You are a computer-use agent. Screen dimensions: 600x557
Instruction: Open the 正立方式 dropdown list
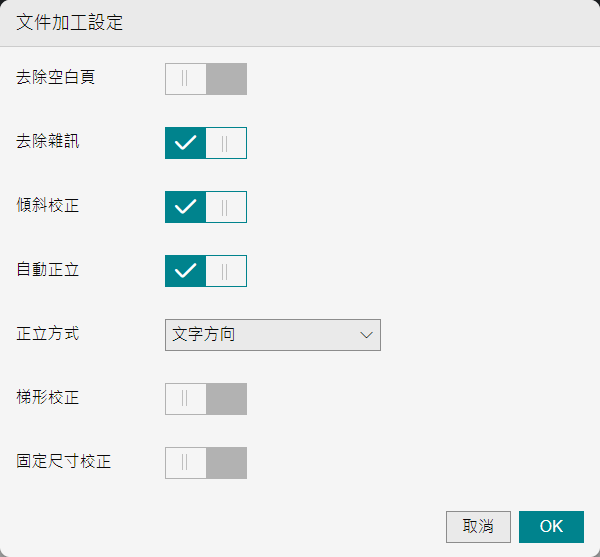pyautogui.click(x=272, y=335)
